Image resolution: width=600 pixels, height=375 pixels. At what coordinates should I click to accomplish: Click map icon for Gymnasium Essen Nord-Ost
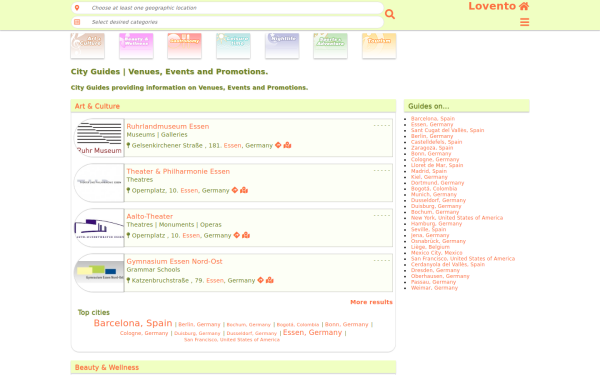pos(270,280)
